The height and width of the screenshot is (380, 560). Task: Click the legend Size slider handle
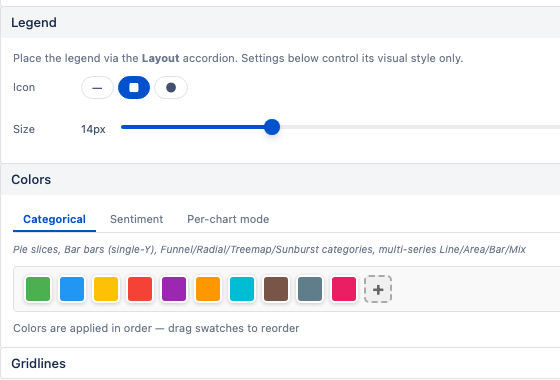click(x=272, y=127)
